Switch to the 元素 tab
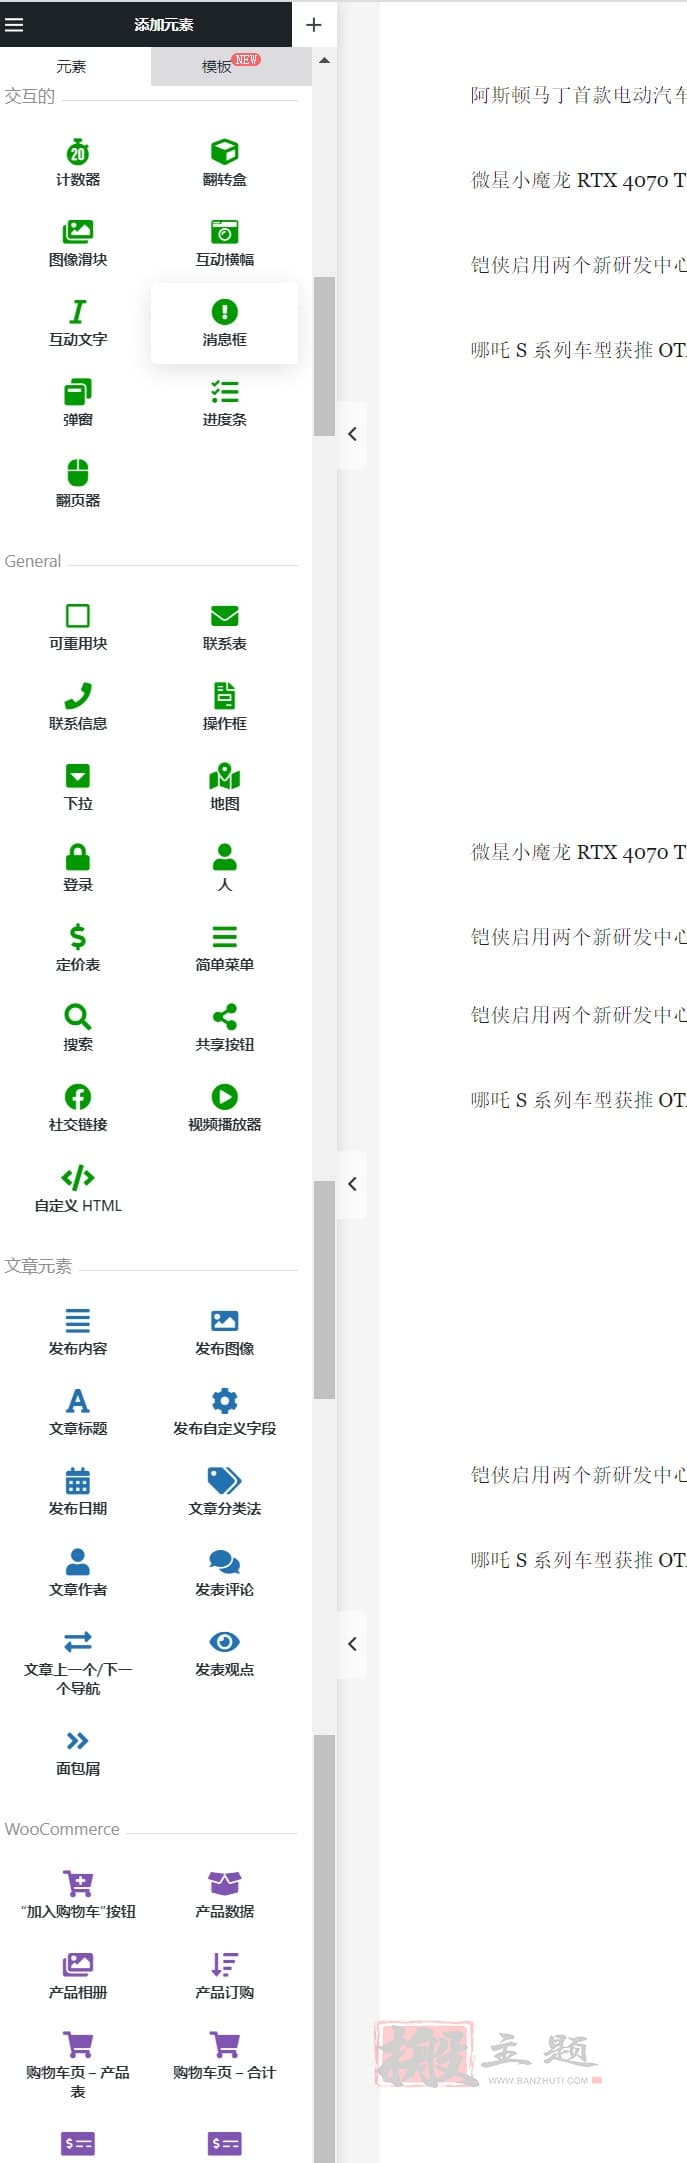 pos(71,66)
